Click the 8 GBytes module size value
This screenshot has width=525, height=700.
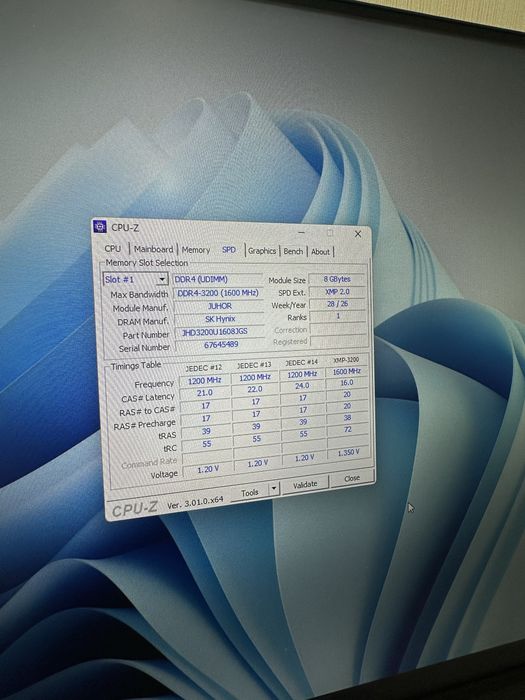337,279
